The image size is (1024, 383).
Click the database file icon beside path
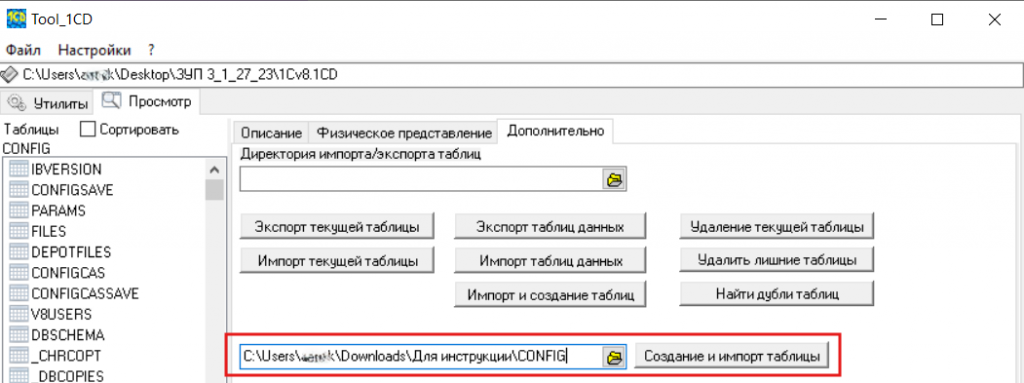coord(10,74)
